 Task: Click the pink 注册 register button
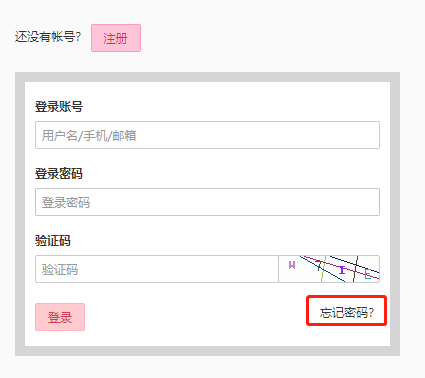tap(116, 38)
